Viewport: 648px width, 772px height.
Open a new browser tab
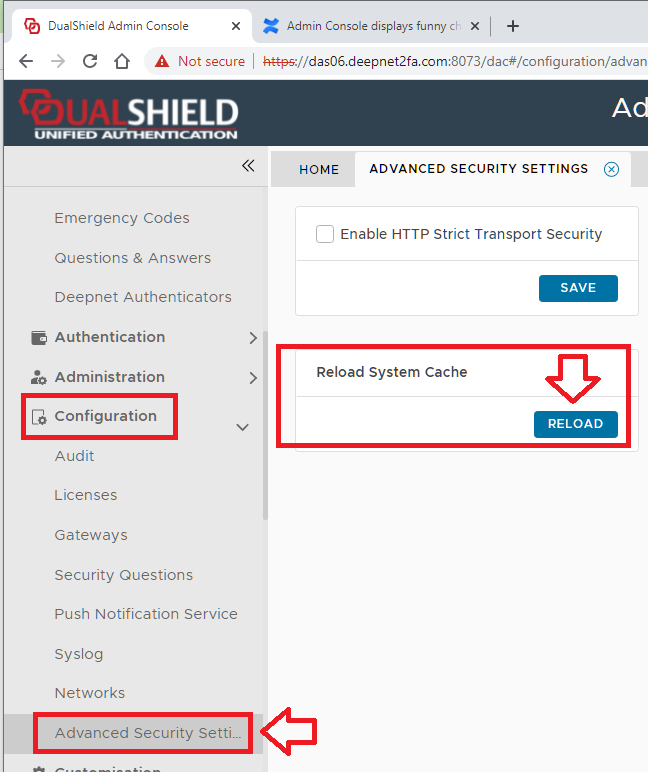(513, 26)
